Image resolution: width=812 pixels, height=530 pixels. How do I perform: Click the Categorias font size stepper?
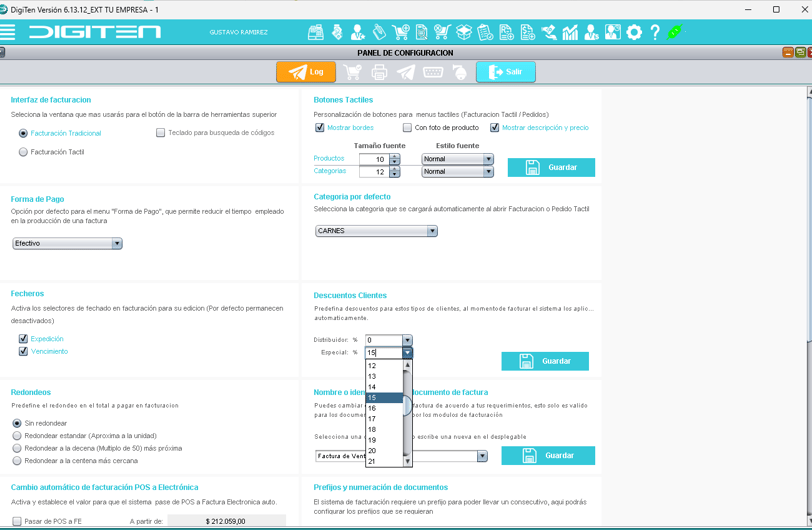[395, 172]
